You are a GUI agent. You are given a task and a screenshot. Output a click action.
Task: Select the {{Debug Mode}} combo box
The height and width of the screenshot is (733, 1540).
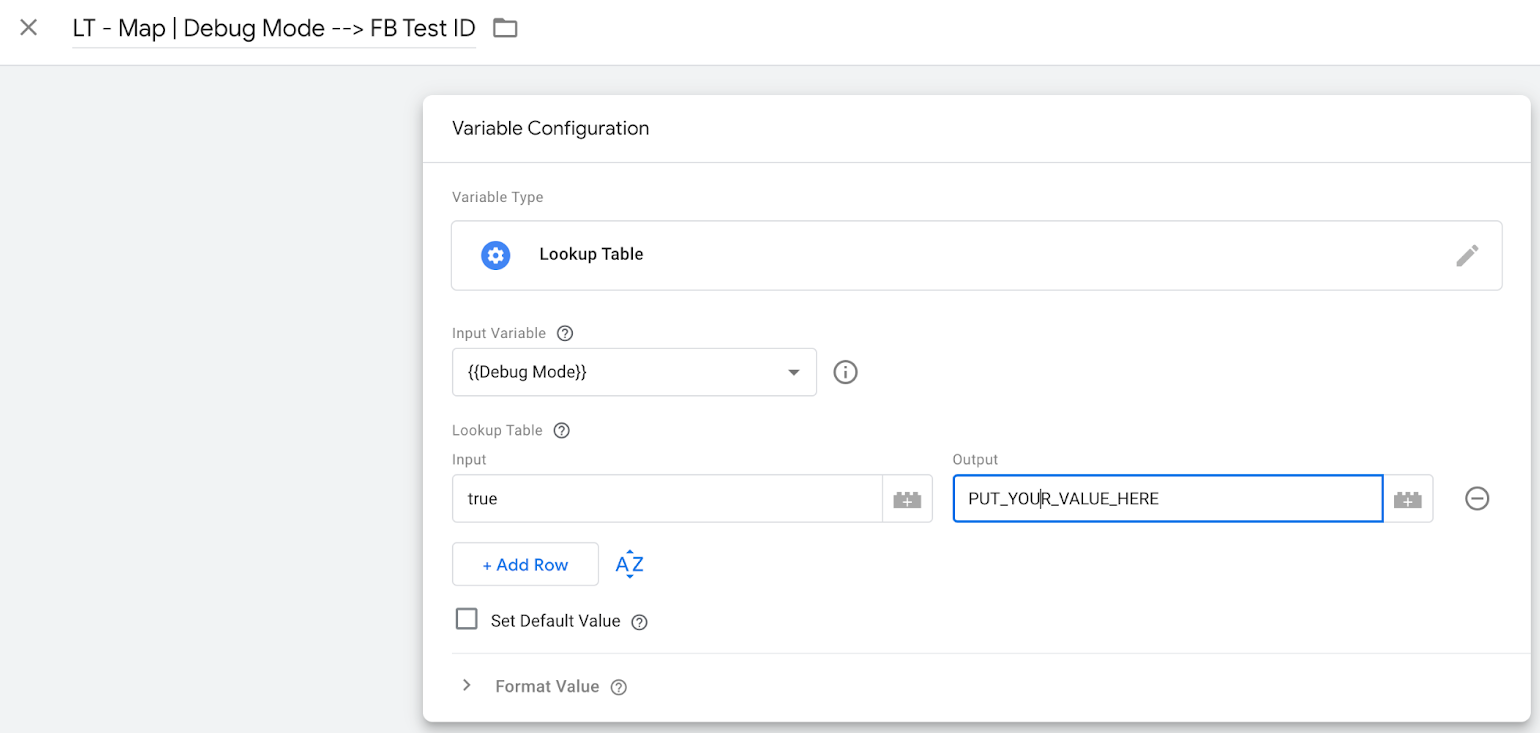[634, 371]
